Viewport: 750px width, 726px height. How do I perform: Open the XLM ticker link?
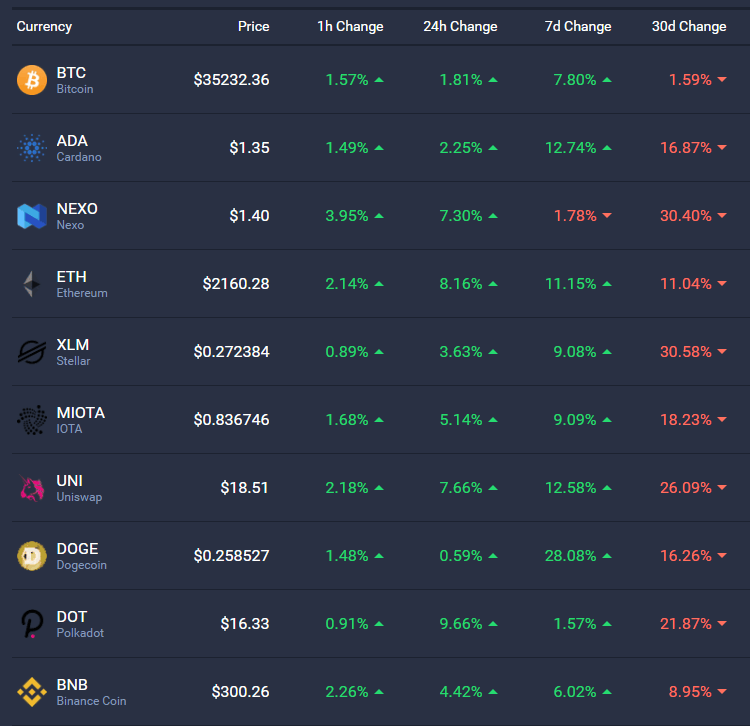[x=73, y=344]
